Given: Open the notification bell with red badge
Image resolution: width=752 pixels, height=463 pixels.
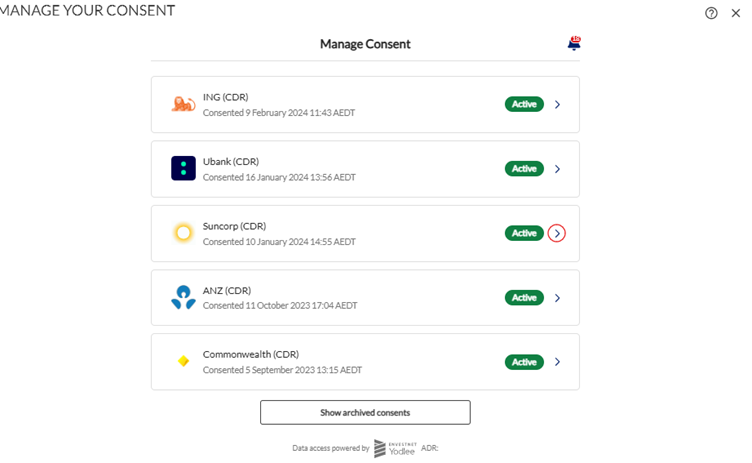Looking at the screenshot, I should click(x=574, y=43).
